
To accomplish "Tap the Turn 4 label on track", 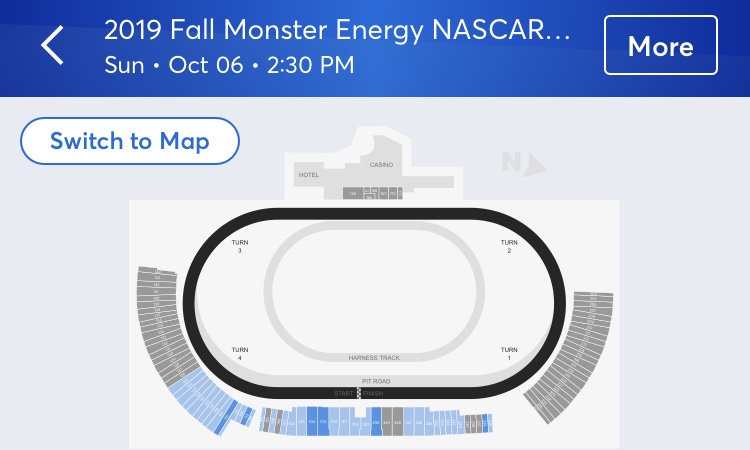I will 240,353.
